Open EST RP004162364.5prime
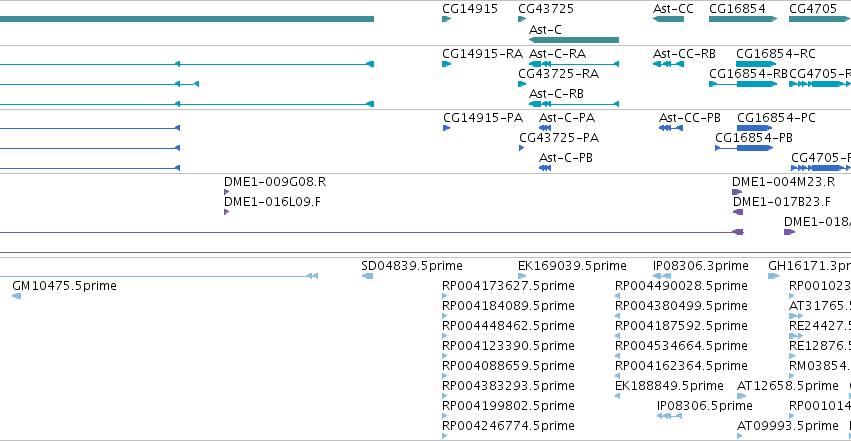 (x=617, y=376)
